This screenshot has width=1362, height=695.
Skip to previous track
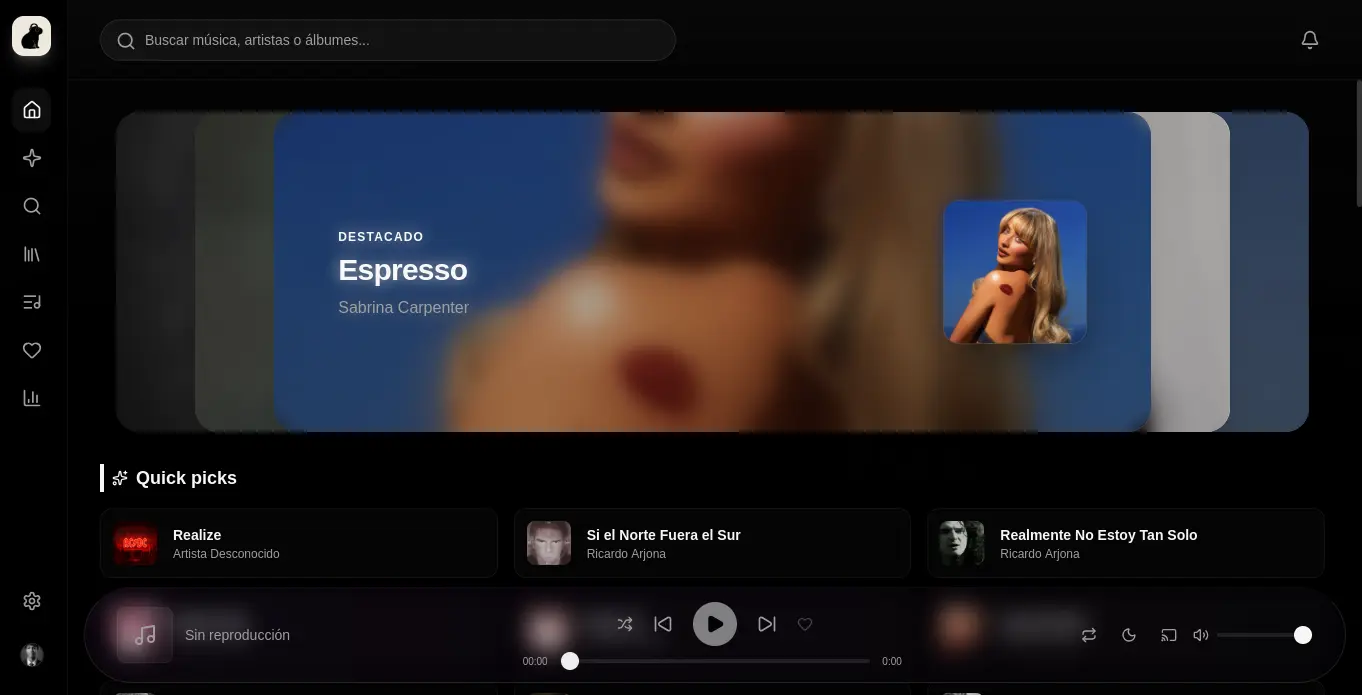coord(663,624)
